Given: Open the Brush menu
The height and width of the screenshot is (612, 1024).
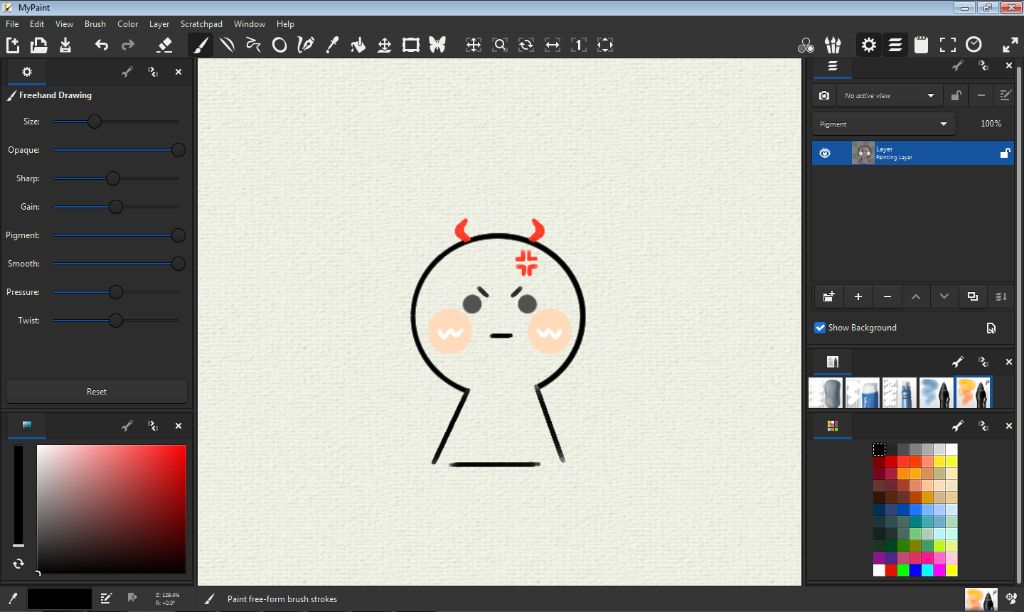Looking at the screenshot, I should [x=95, y=24].
